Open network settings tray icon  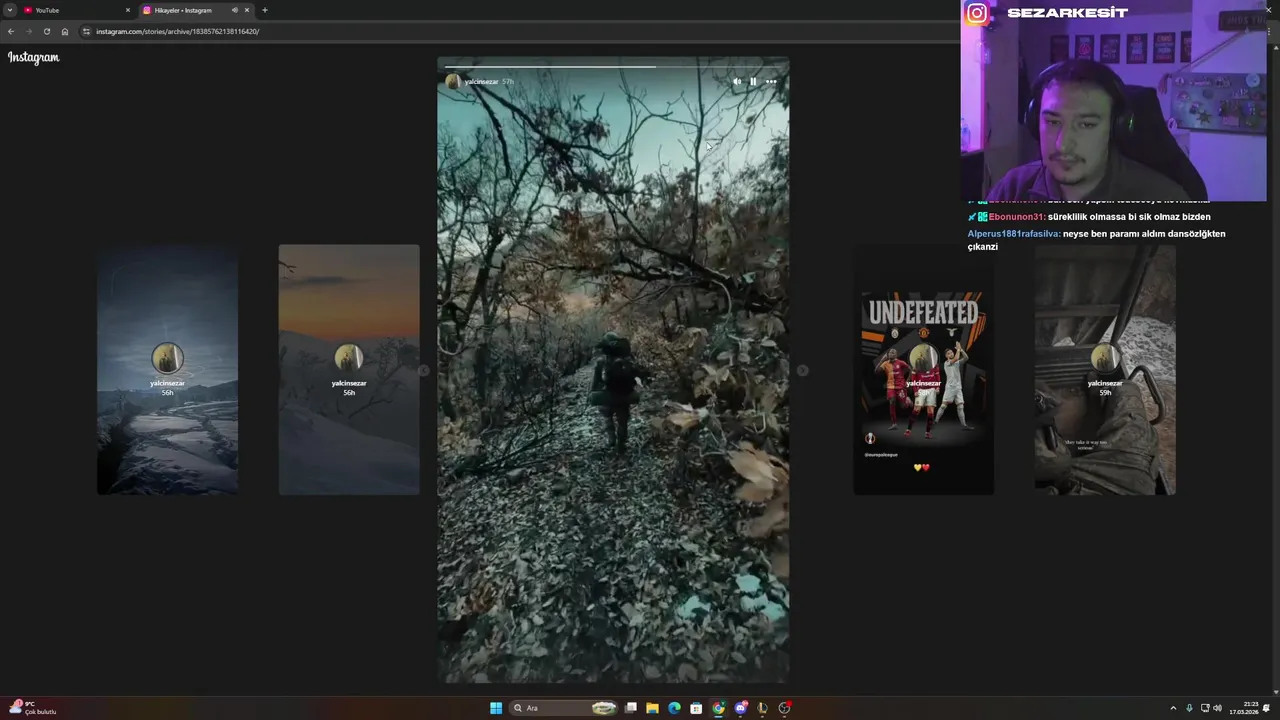(x=1205, y=708)
